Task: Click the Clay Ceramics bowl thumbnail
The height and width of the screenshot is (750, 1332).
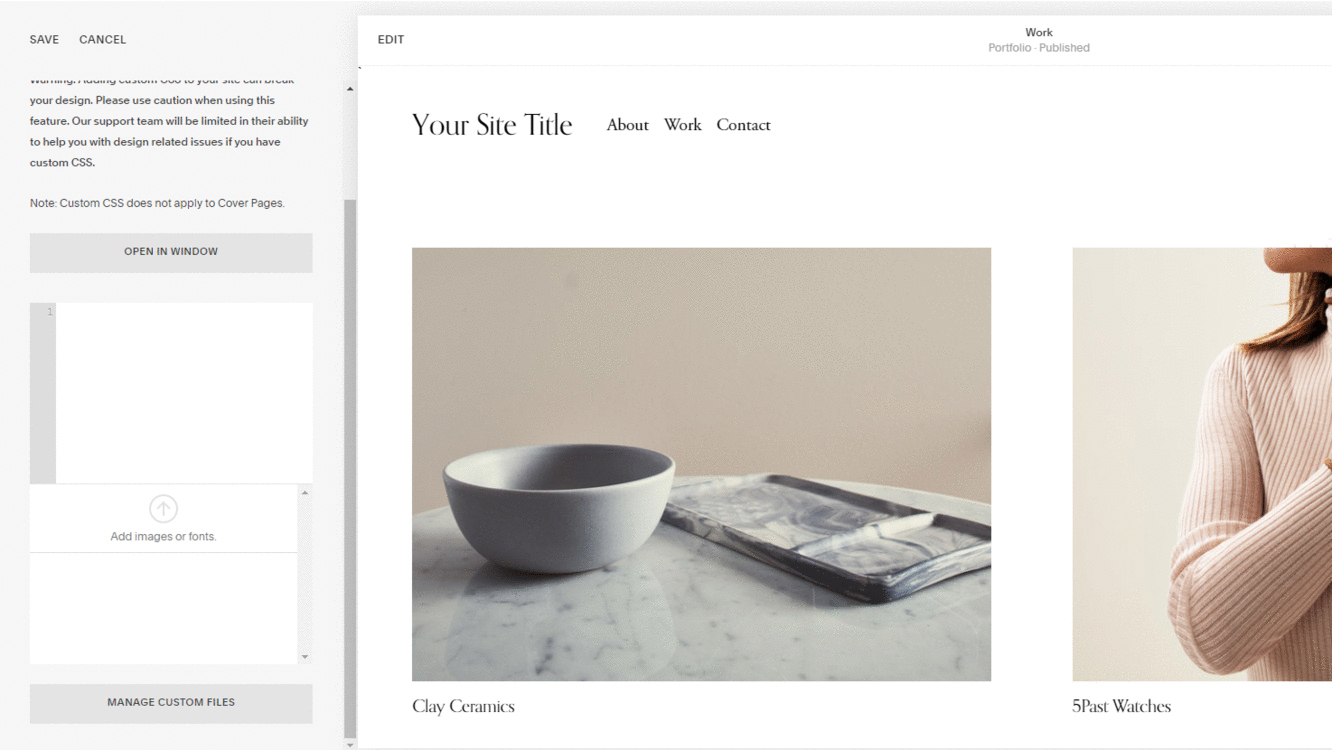Action: tap(700, 463)
